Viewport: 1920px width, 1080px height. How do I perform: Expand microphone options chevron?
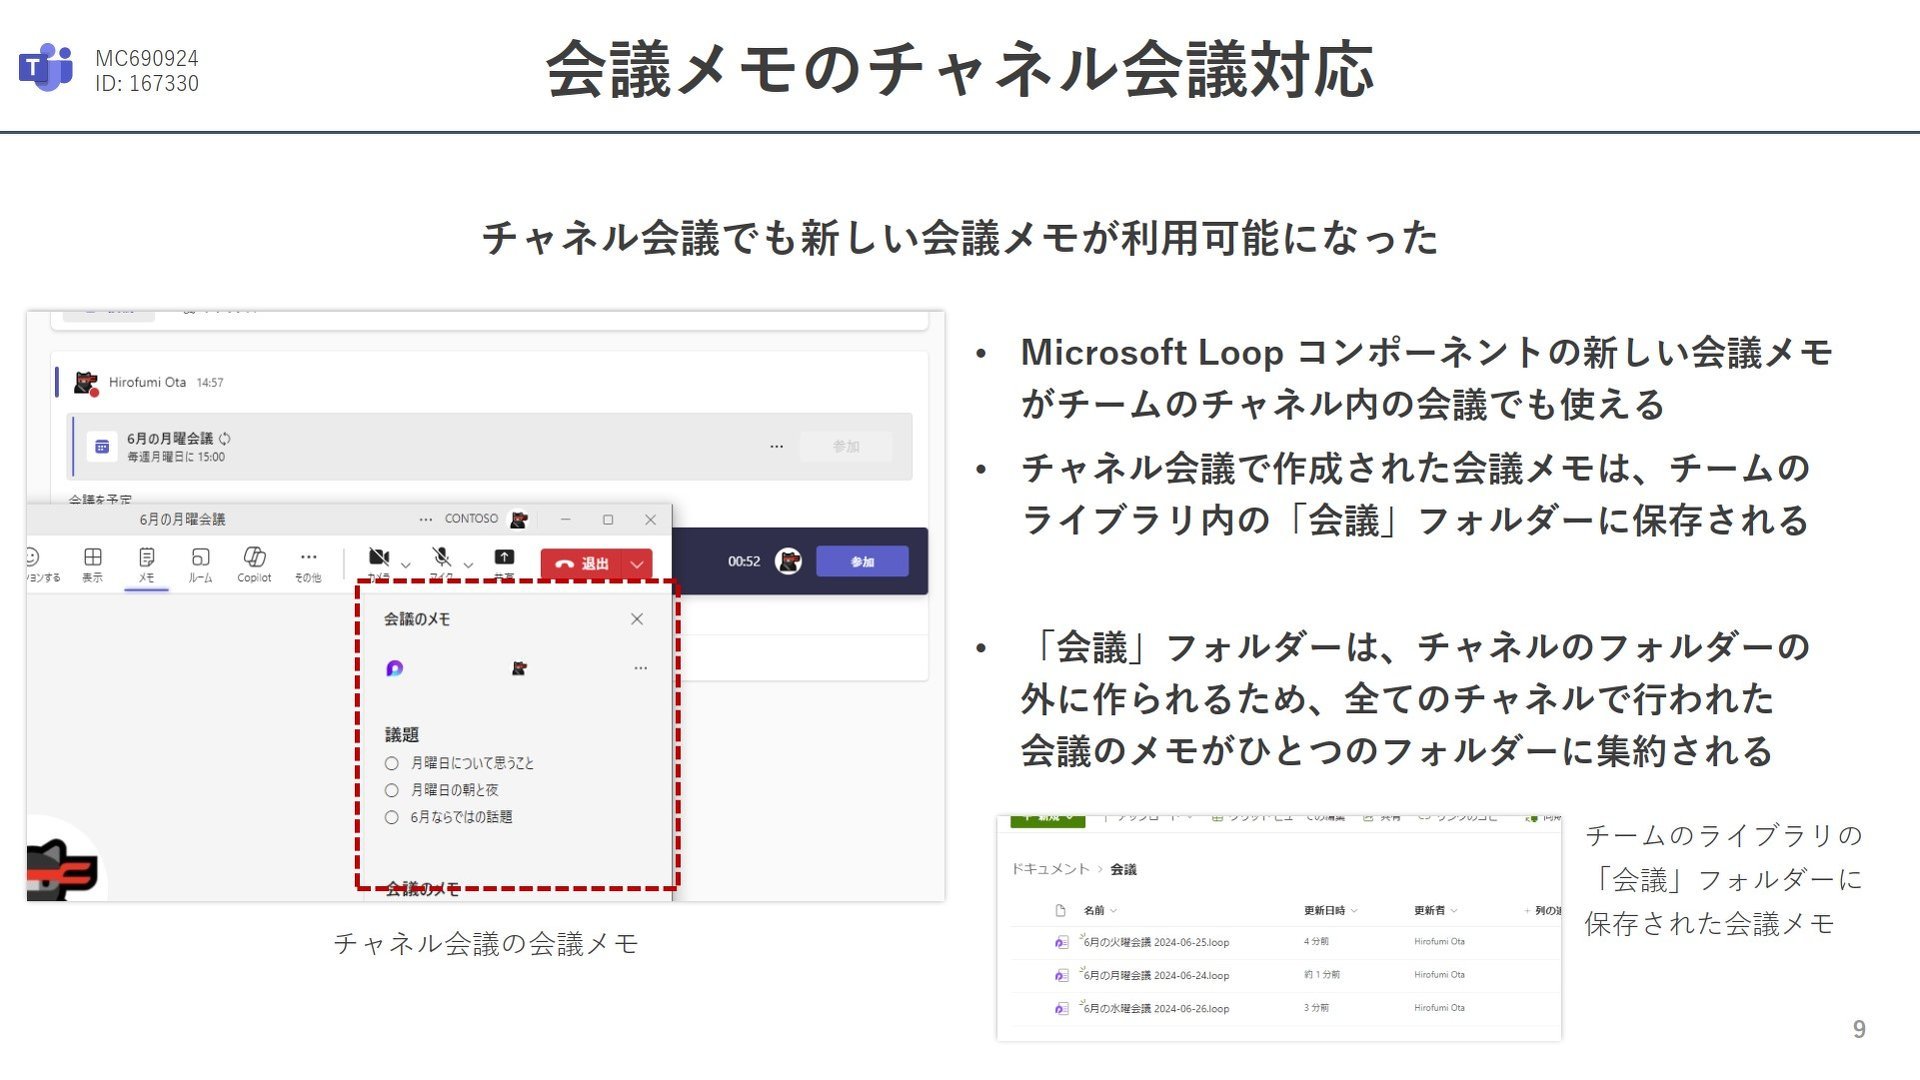468,565
